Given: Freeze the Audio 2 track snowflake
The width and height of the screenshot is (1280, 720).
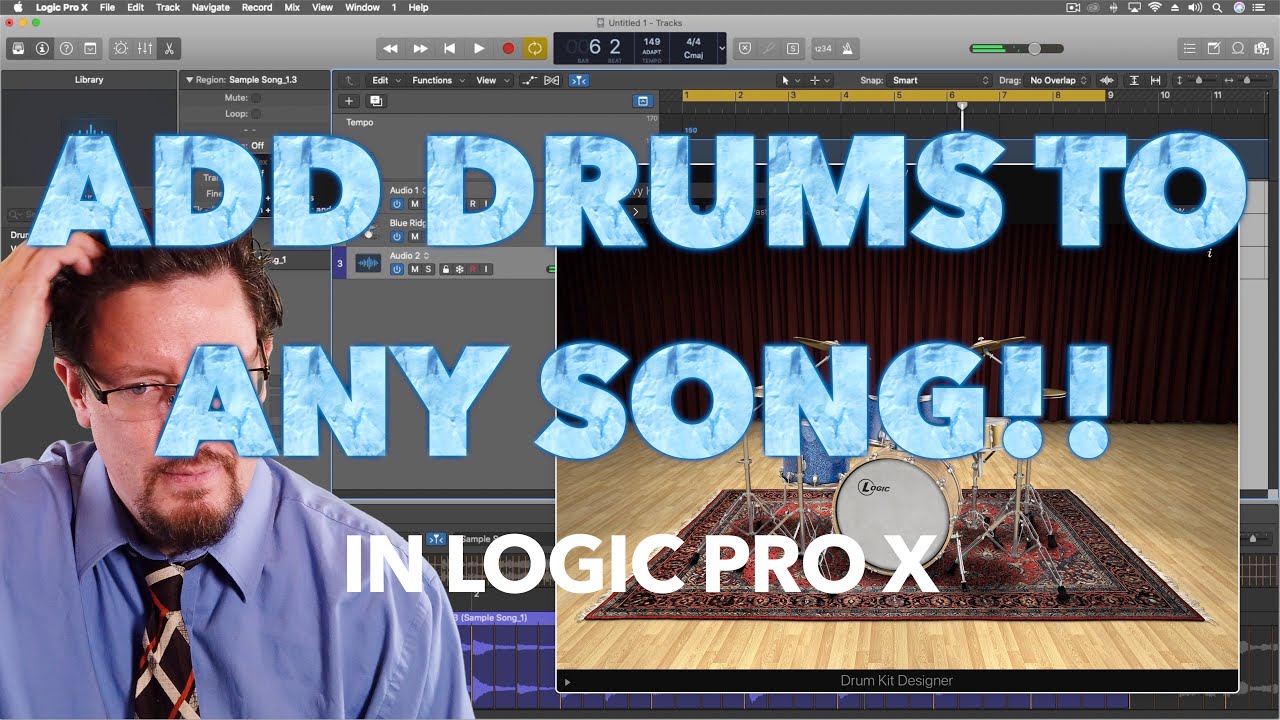Looking at the screenshot, I should [x=459, y=269].
